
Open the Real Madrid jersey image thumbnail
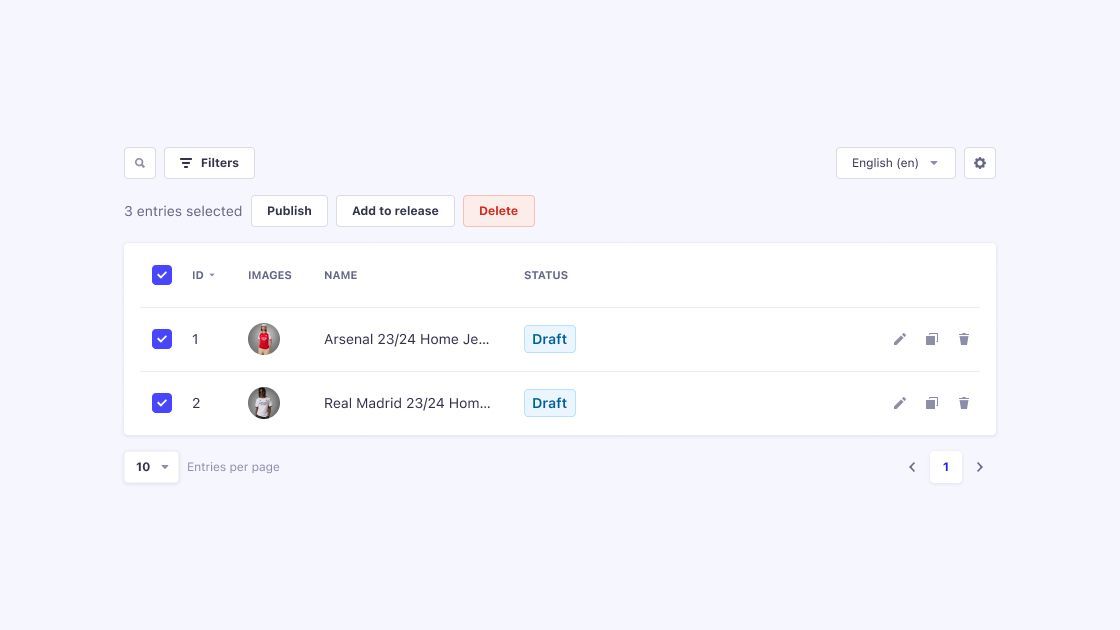(x=264, y=403)
